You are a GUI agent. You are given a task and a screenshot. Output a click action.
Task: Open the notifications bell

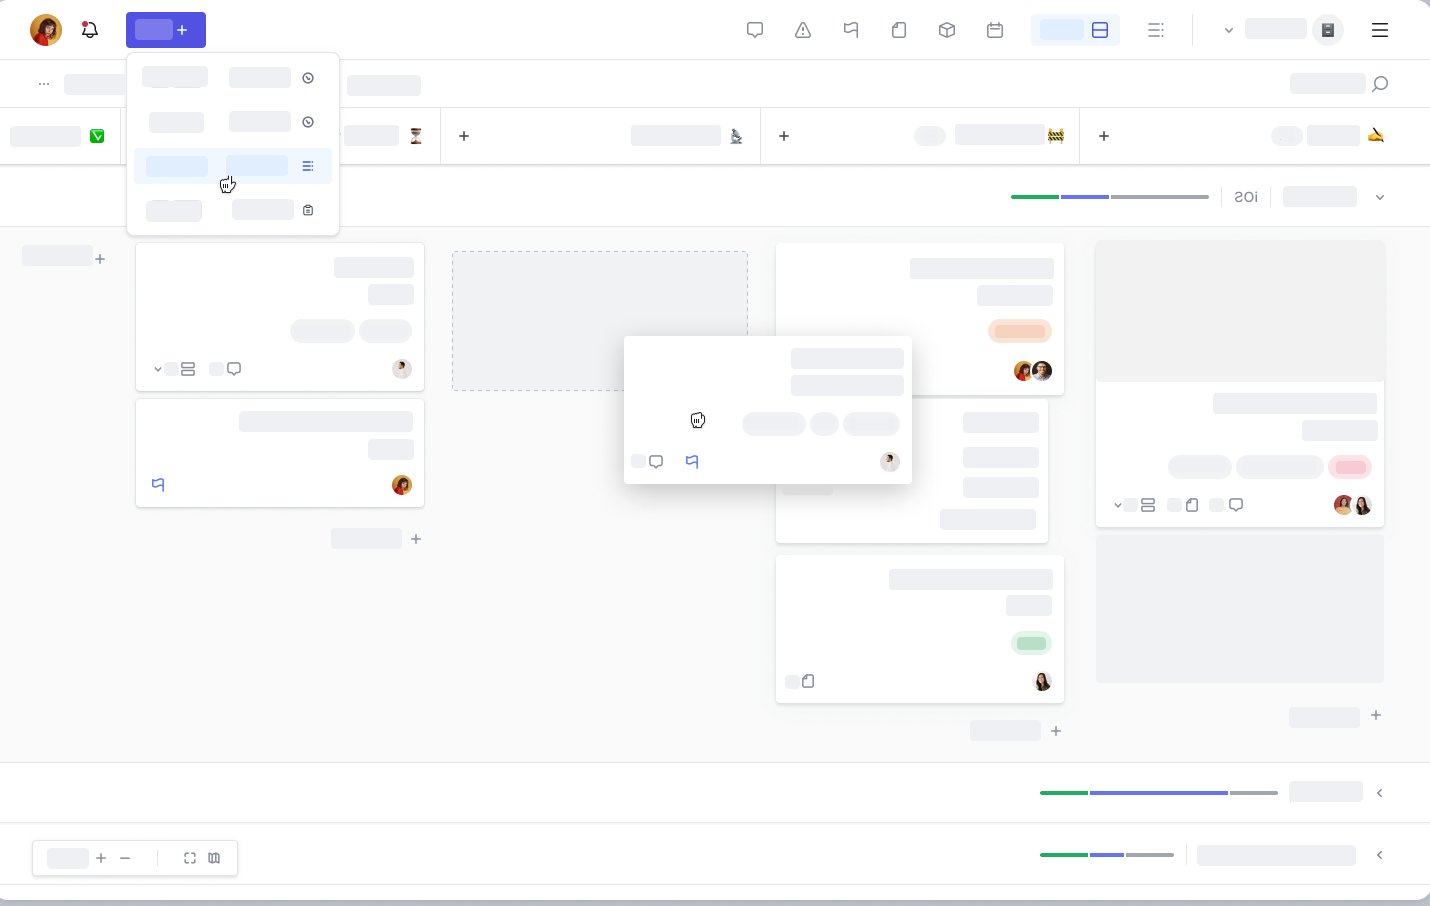(x=90, y=30)
